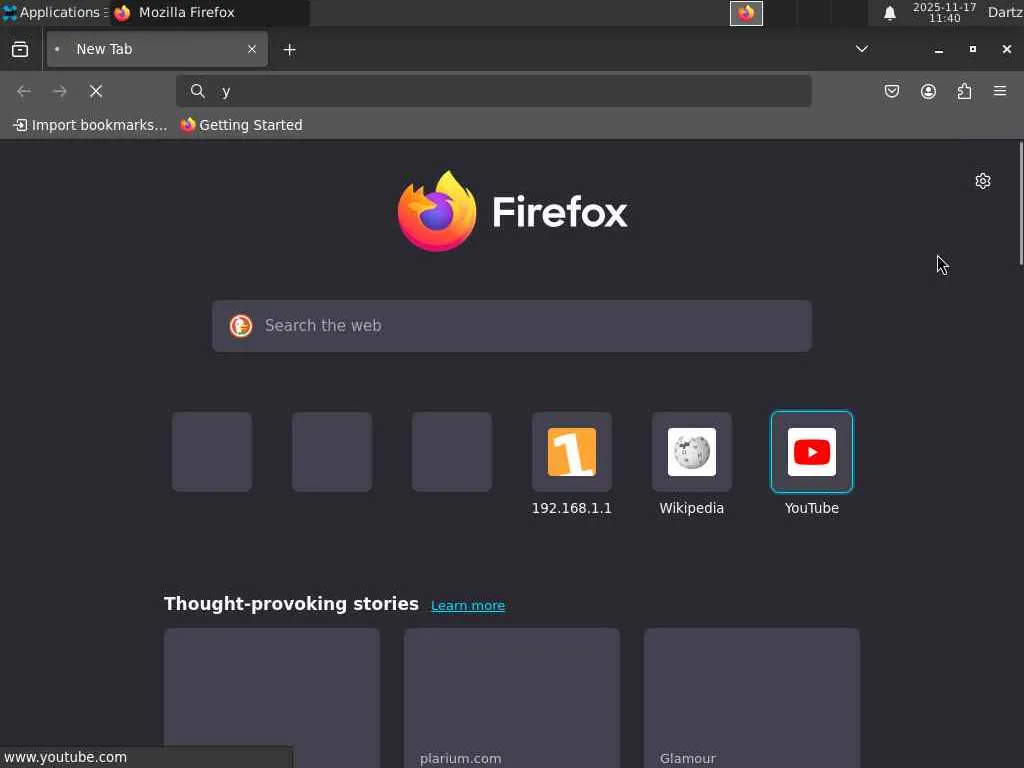Open the Extensions puzzle icon

pyautogui.click(x=964, y=91)
